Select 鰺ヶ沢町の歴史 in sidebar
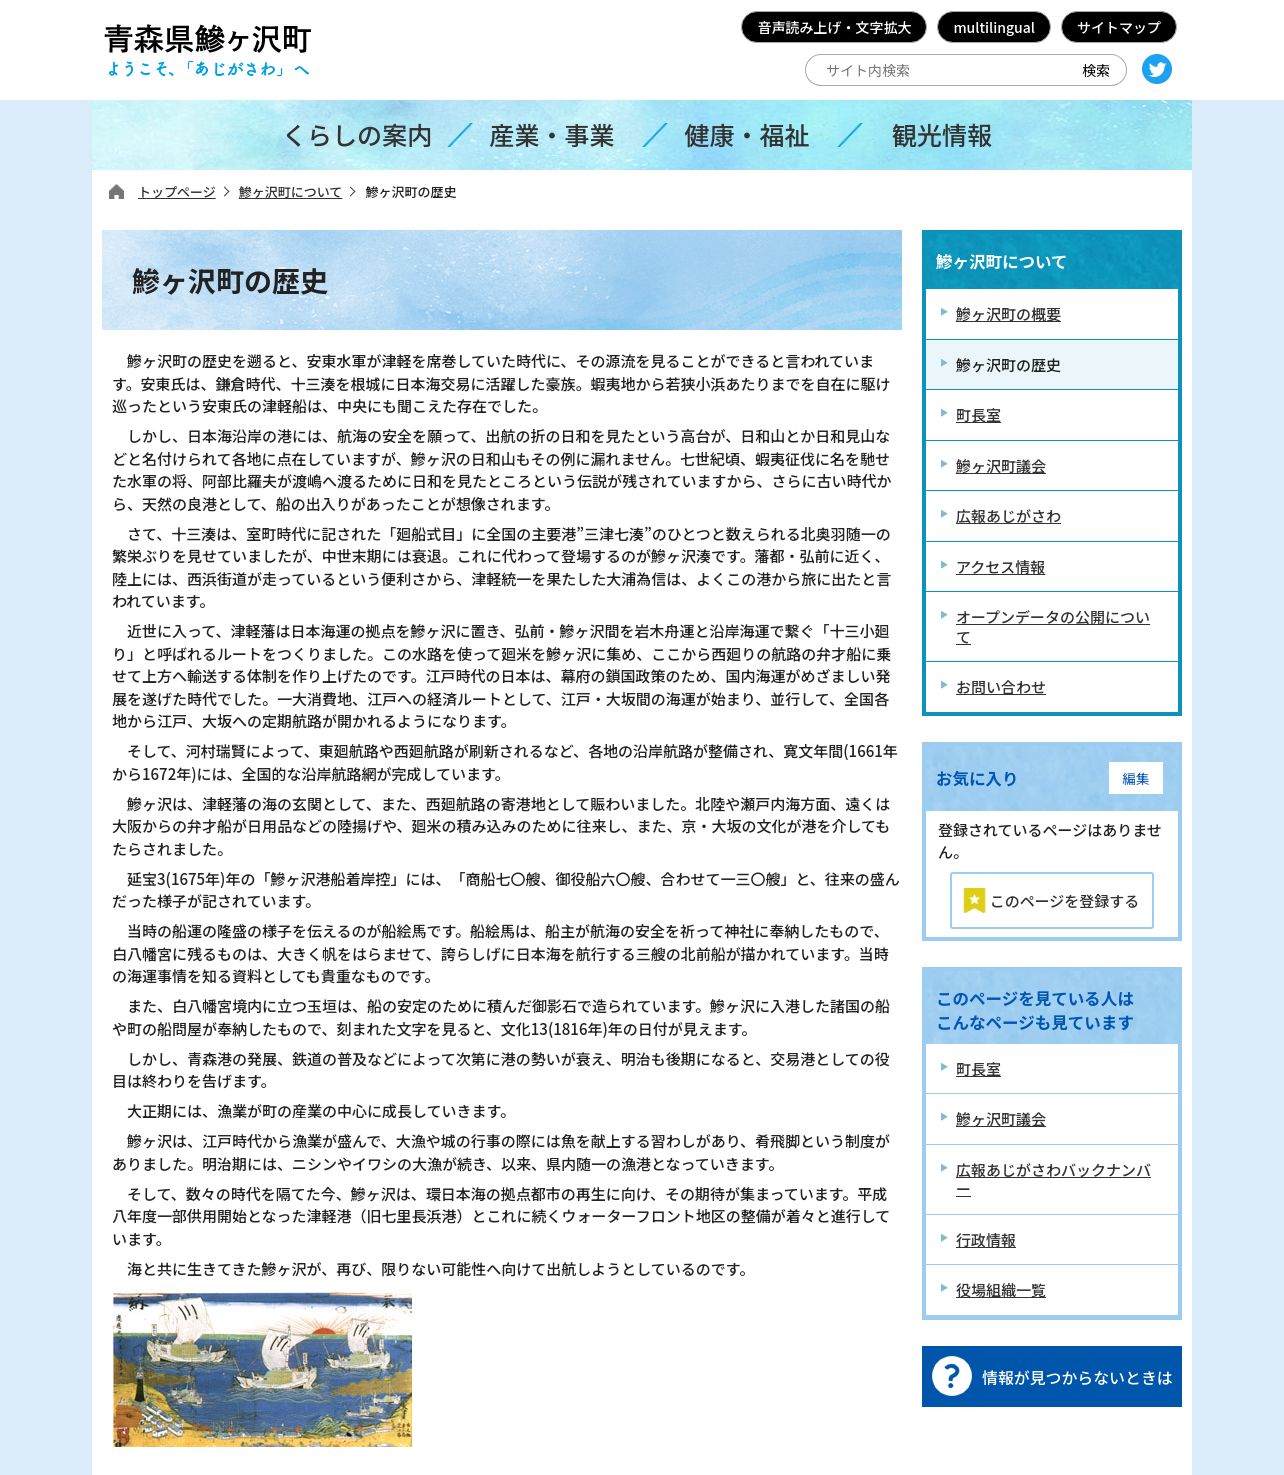 [x=1008, y=365]
